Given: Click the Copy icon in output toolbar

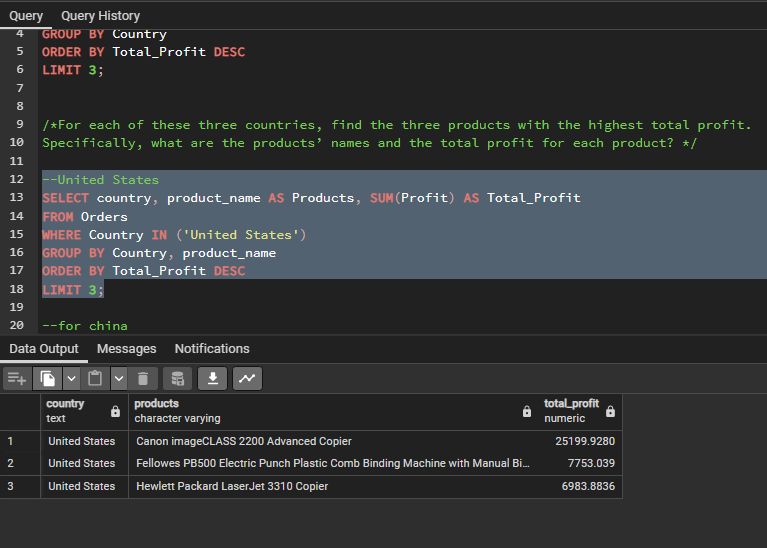Looking at the screenshot, I should coord(47,379).
